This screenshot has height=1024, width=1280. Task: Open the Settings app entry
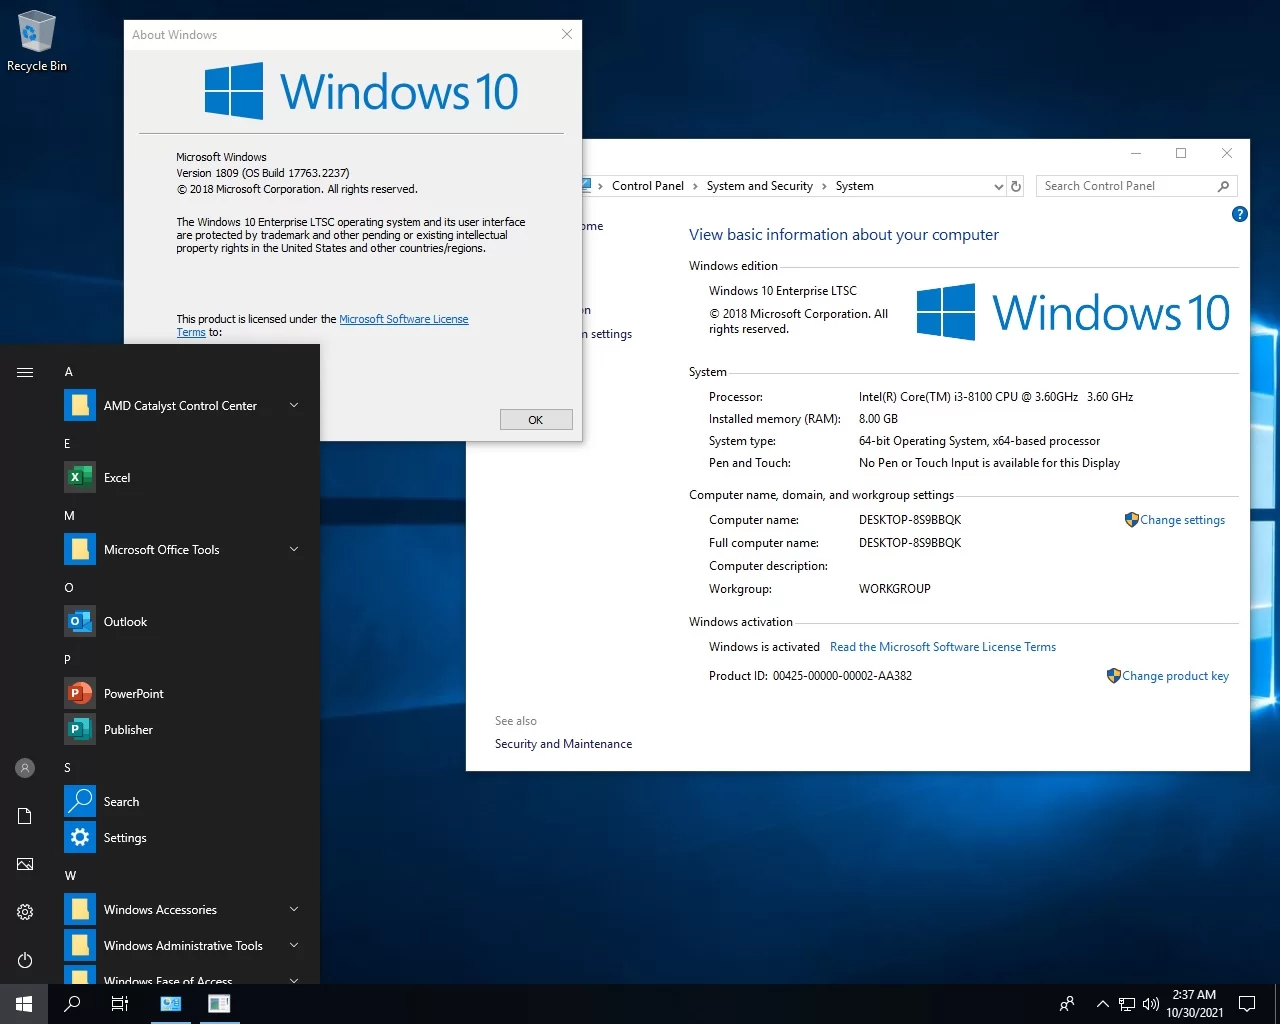pos(124,838)
